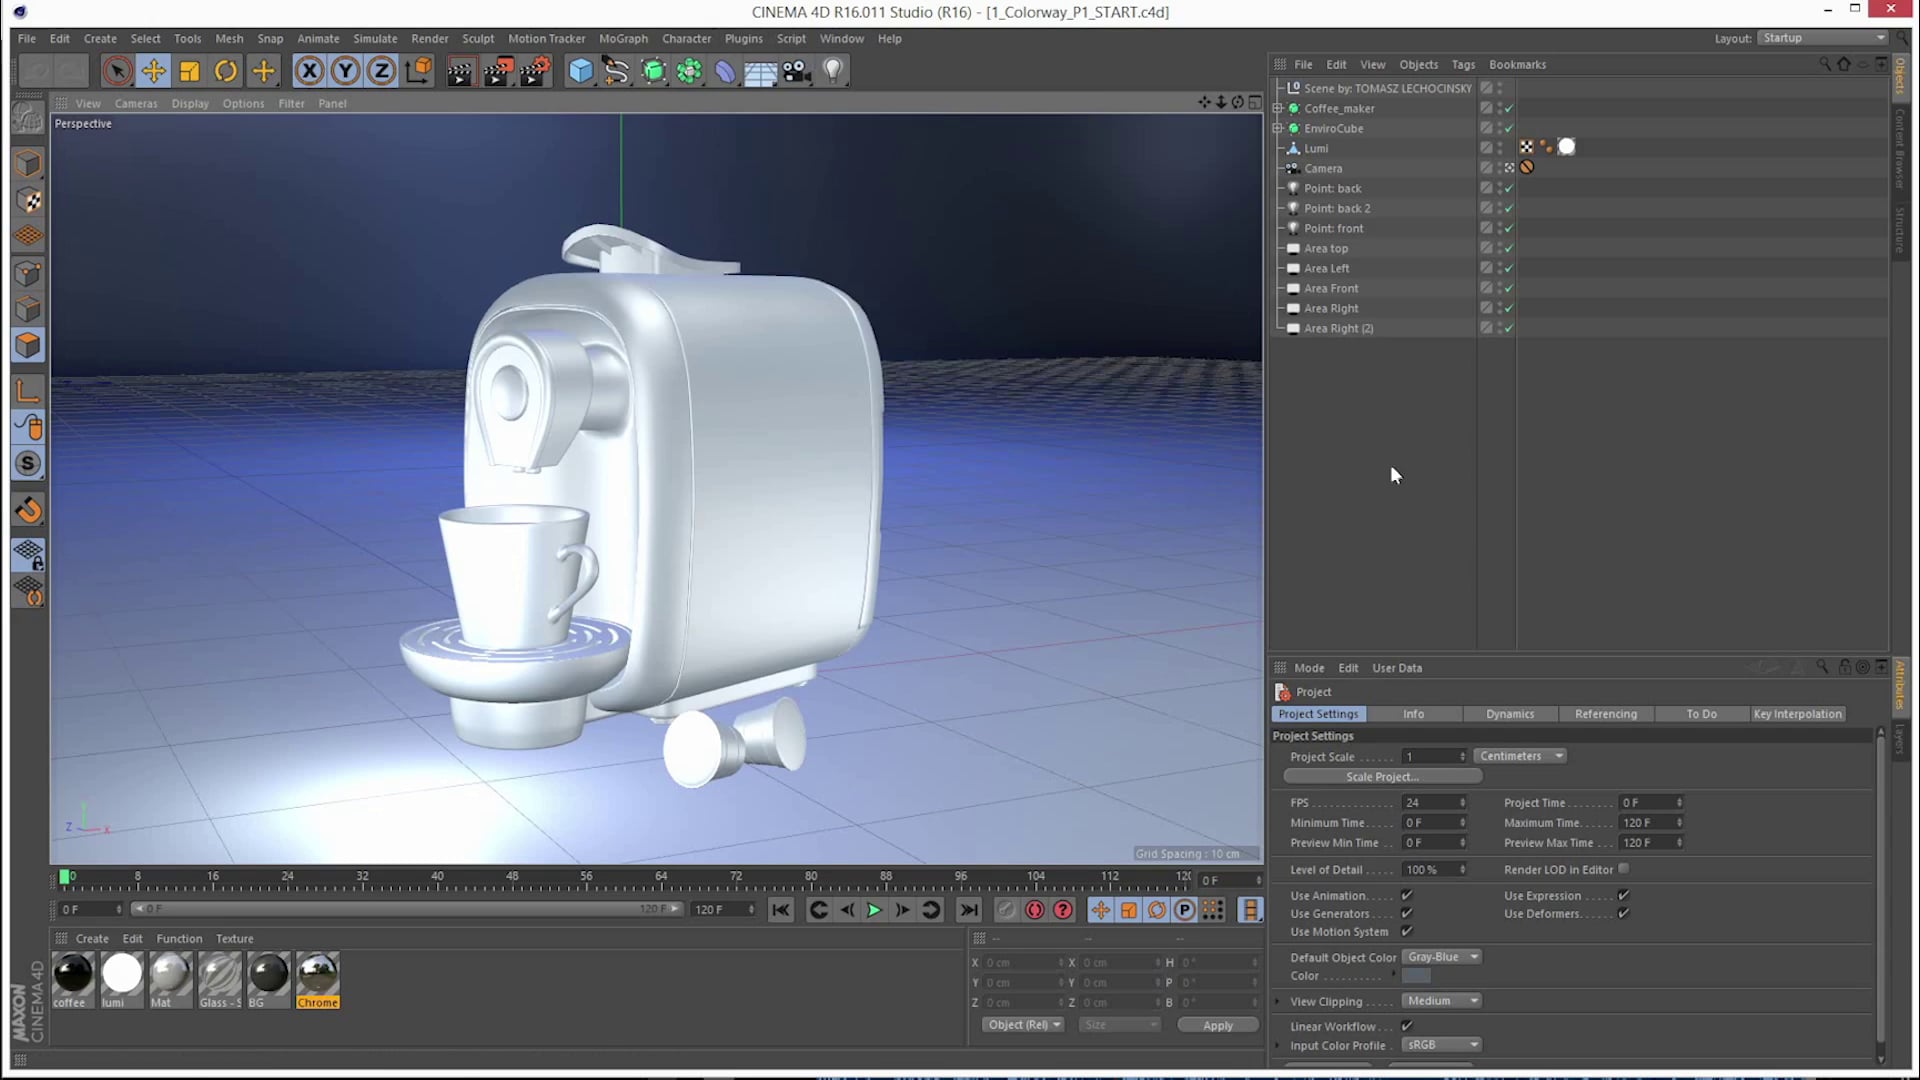
Task: Enable Render LOD in Editor checkbox
Action: (1623, 869)
